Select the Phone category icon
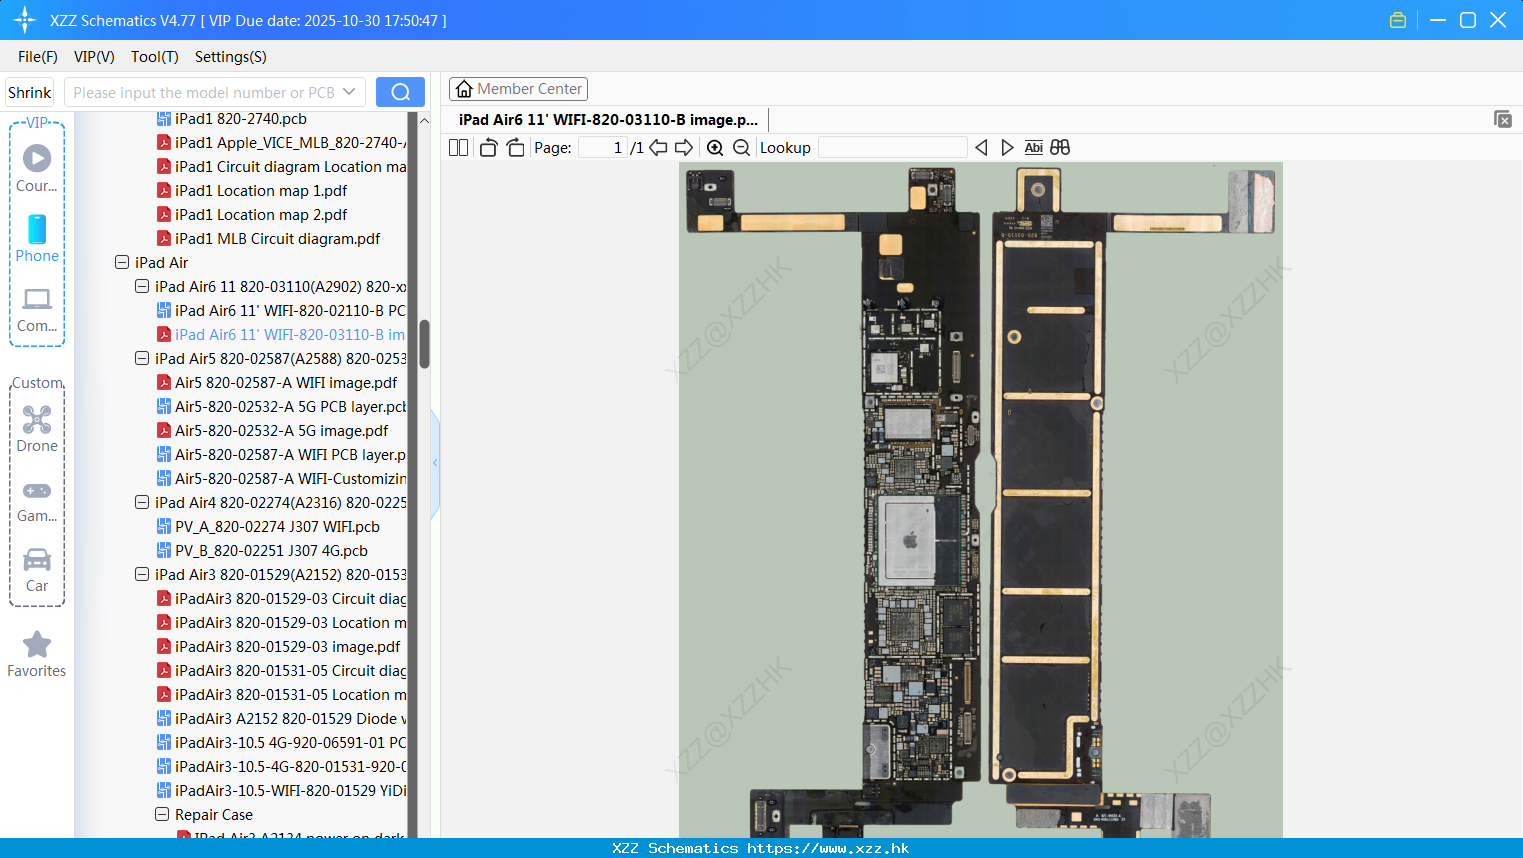This screenshot has height=858, width=1523. 37,239
